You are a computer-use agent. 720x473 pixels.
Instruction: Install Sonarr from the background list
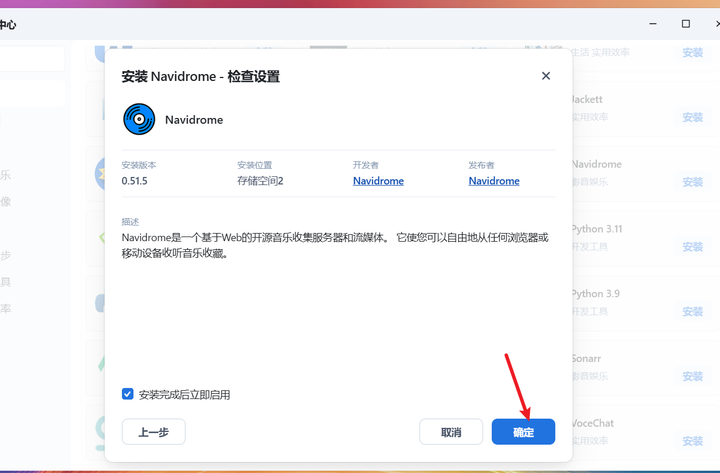pos(692,376)
